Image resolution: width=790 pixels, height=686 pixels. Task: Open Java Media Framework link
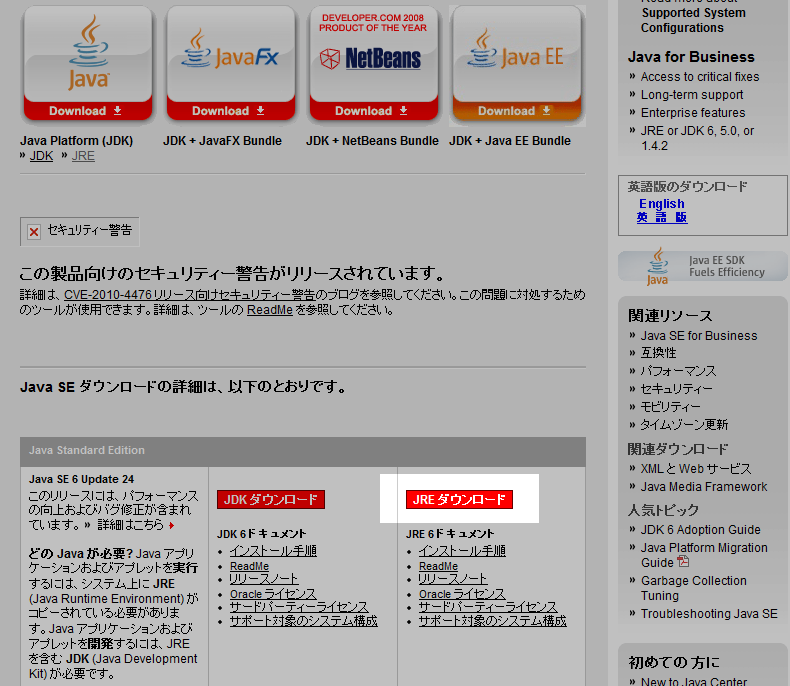[704, 487]
